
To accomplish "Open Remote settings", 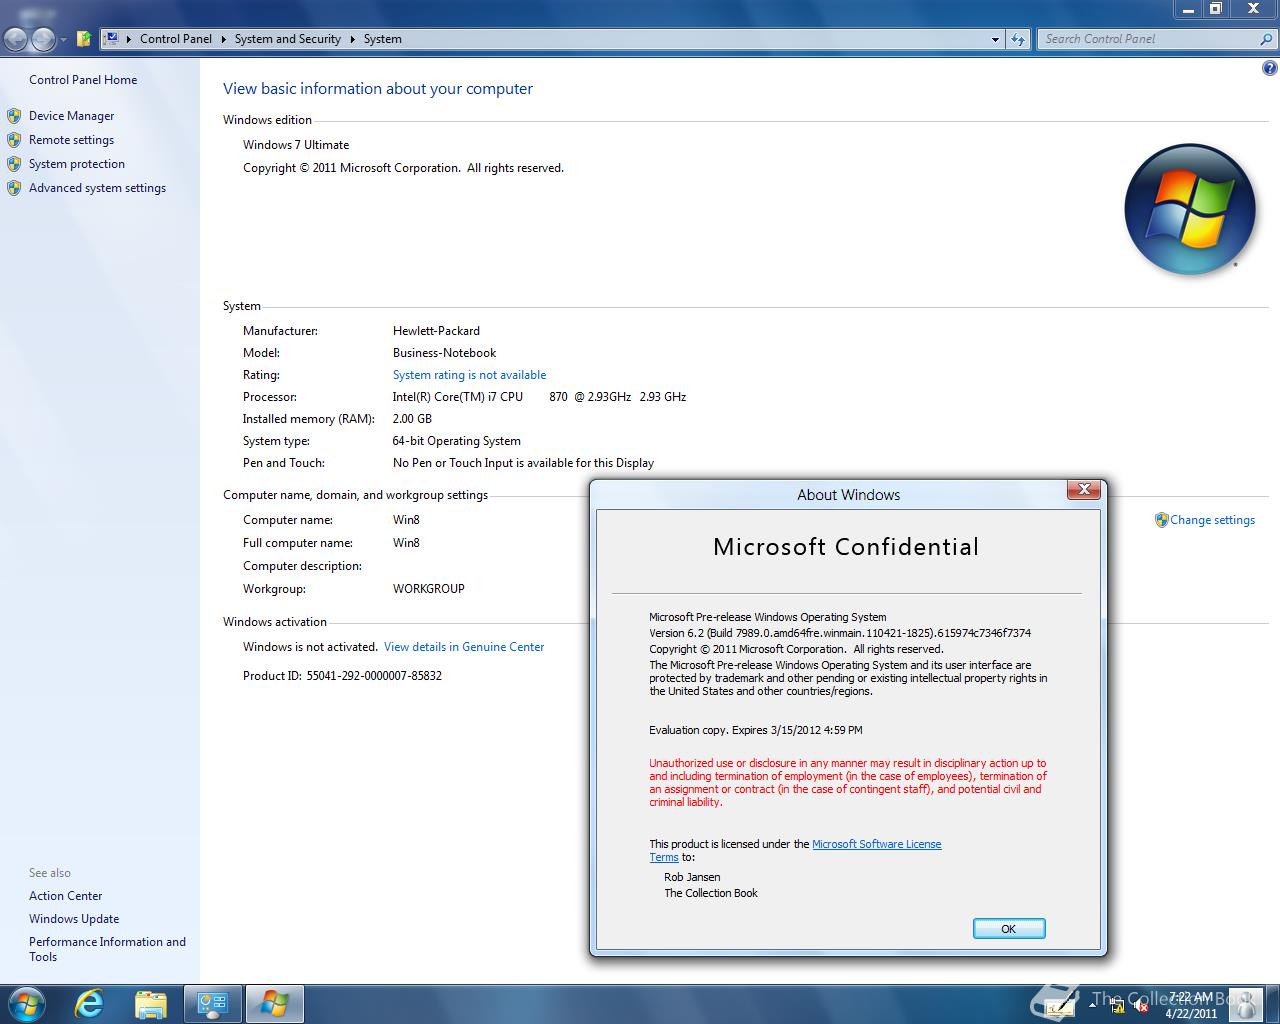I will [71, 140].
